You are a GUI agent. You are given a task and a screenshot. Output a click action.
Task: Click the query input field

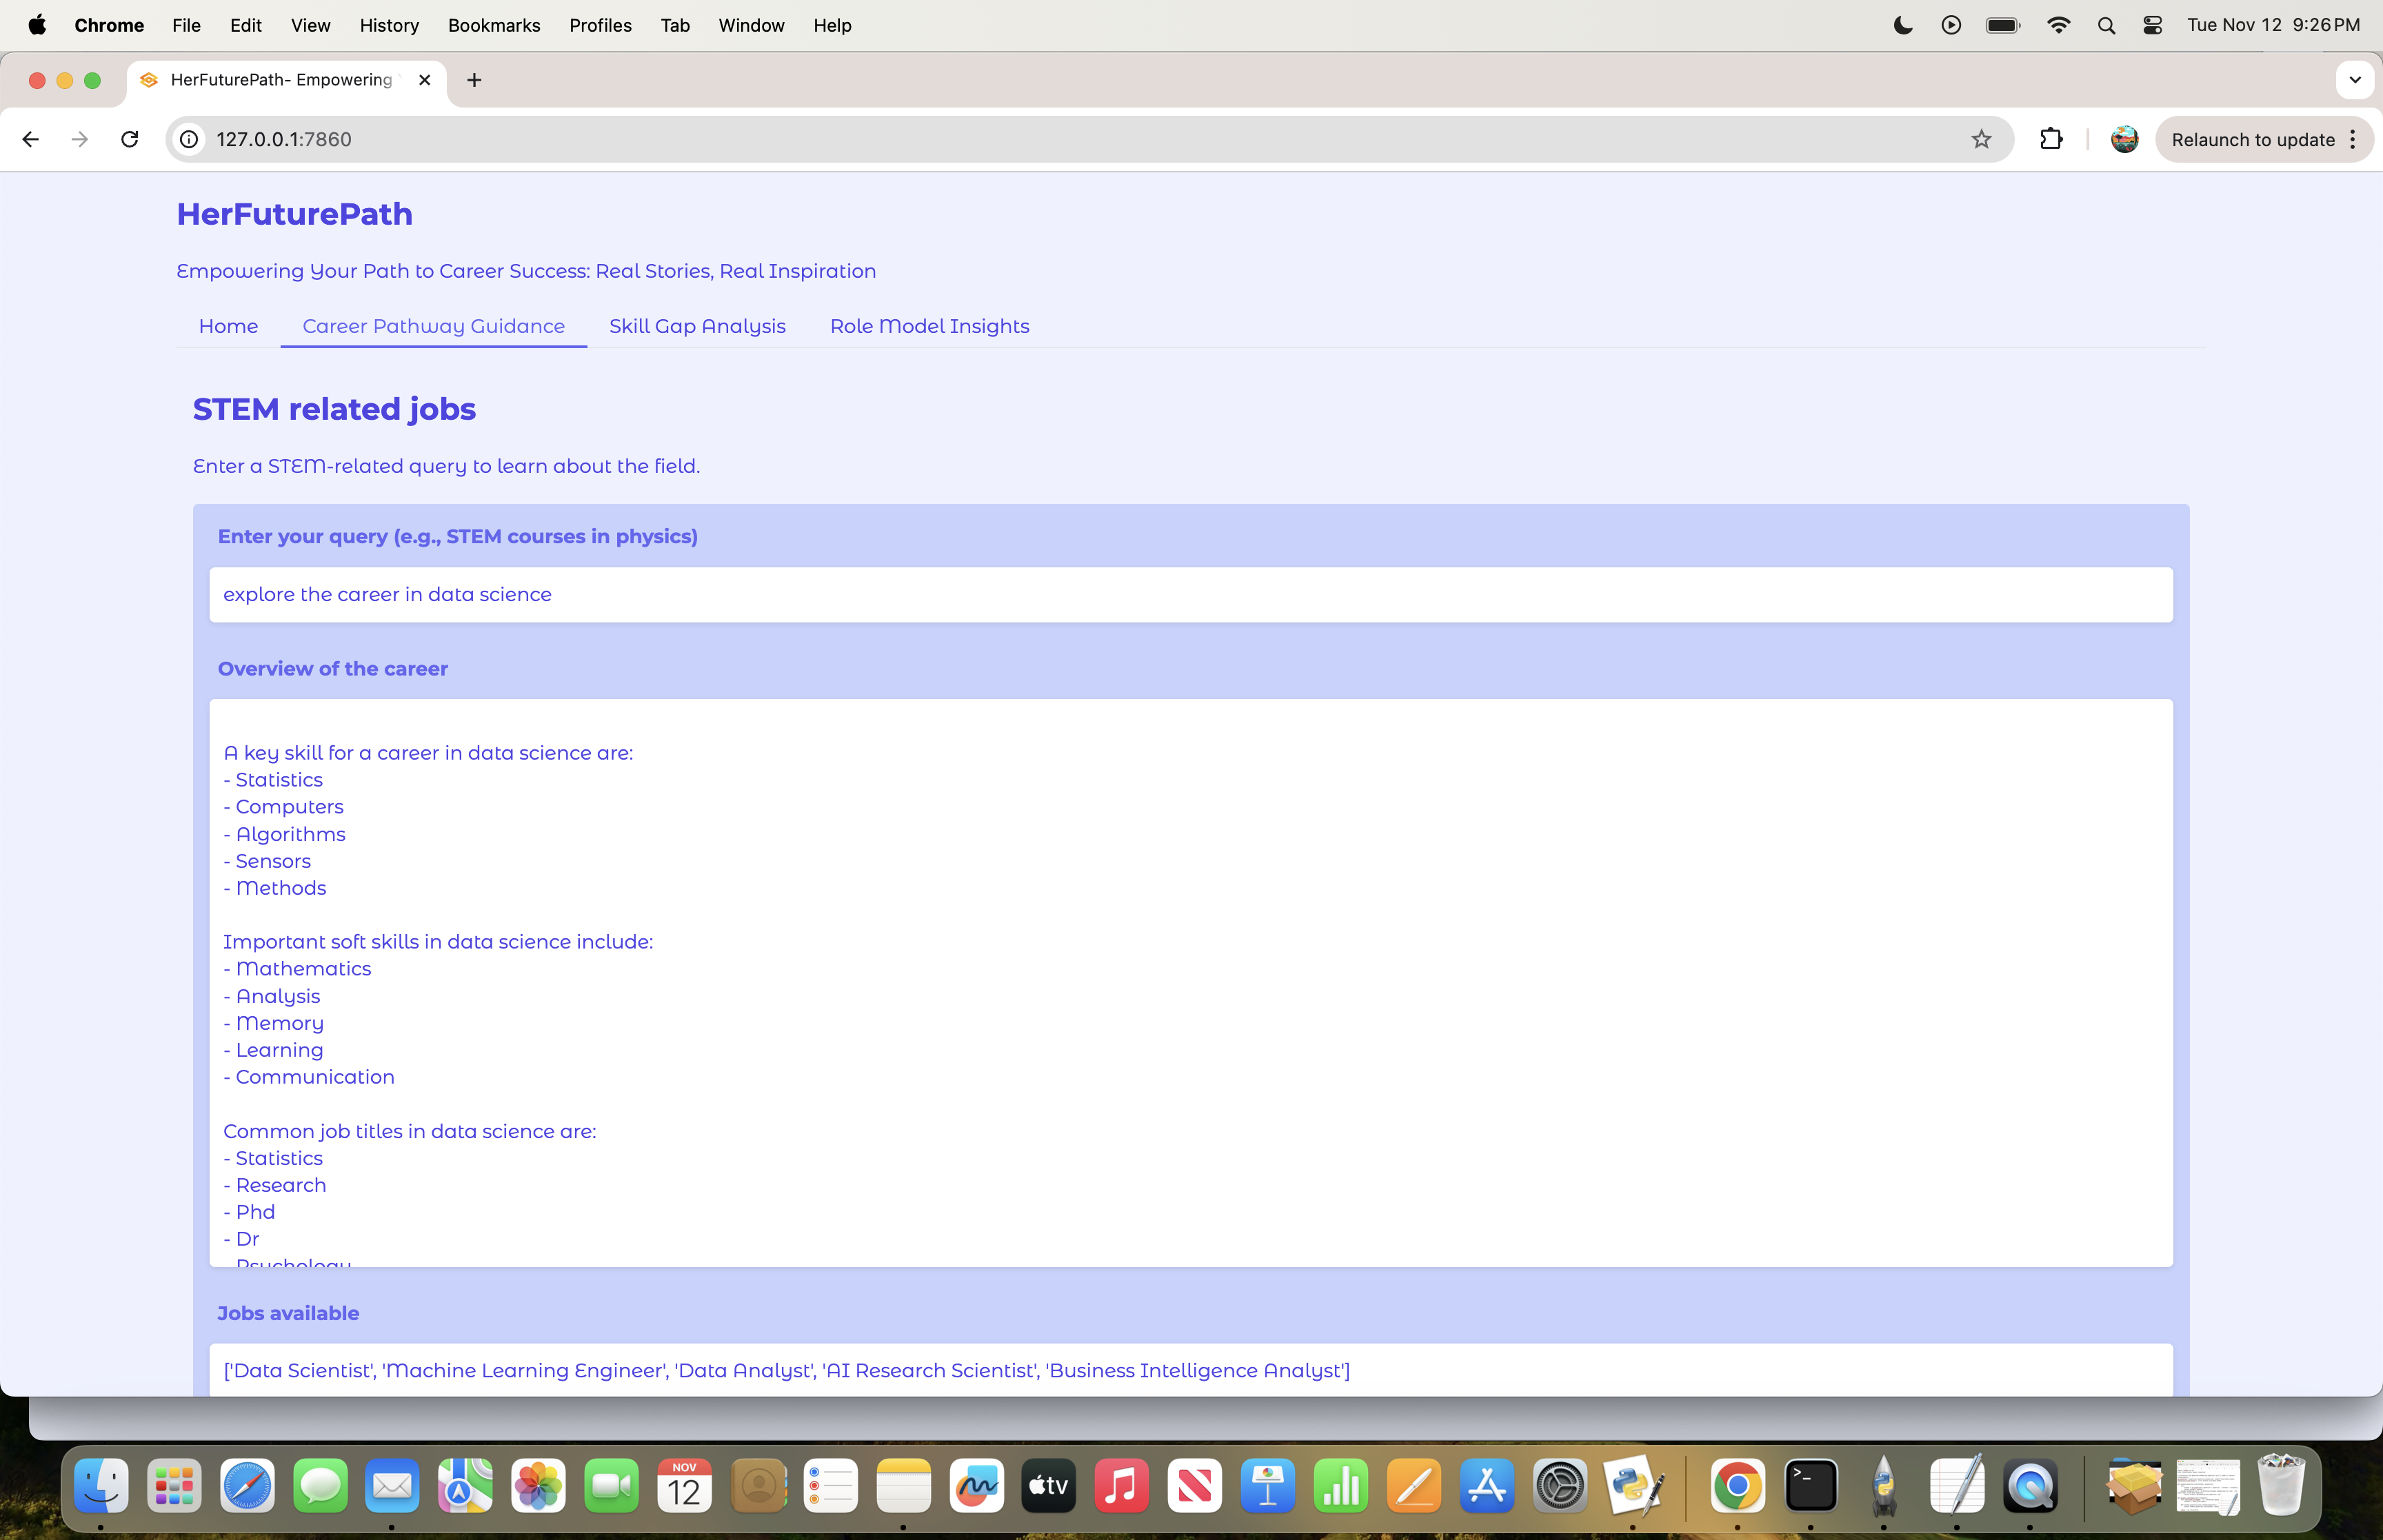click(1190, 595)
